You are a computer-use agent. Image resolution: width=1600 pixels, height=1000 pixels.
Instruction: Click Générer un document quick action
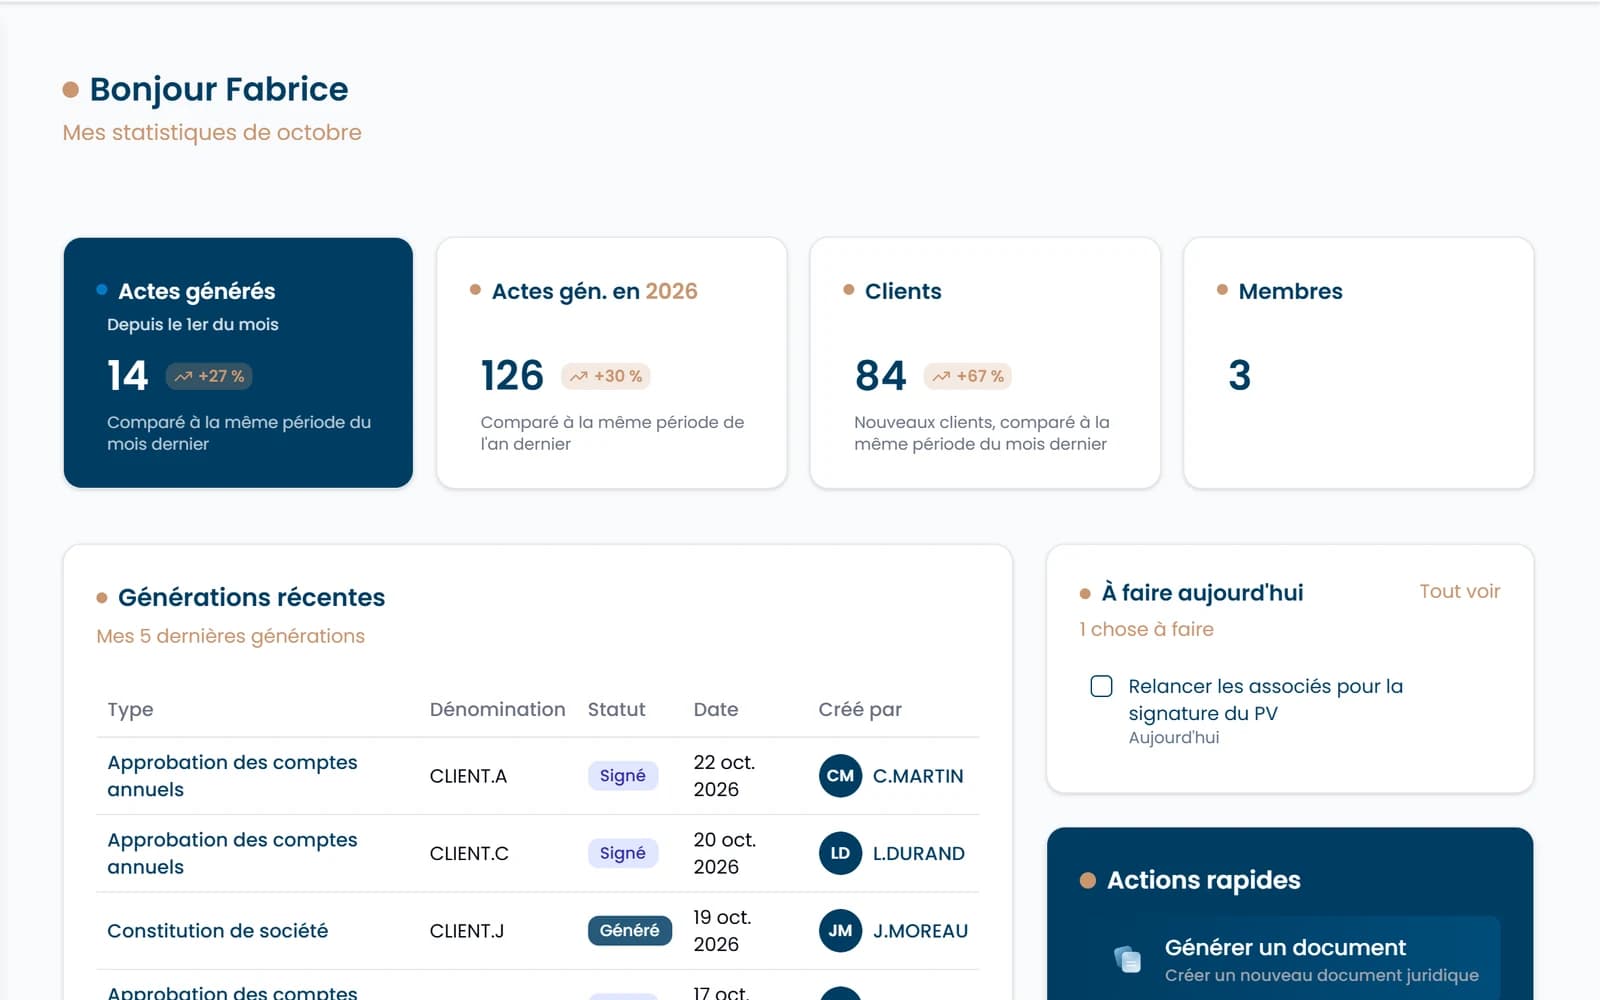click(x=1290, y=959)
